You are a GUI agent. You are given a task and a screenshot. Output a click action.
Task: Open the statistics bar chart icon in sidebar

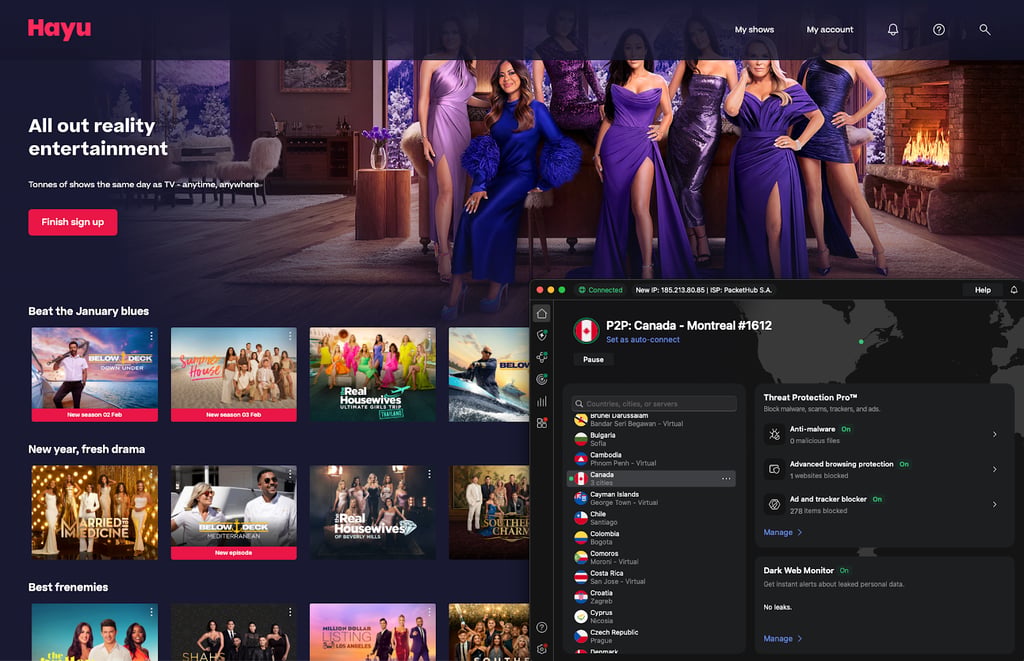[541, 401]
